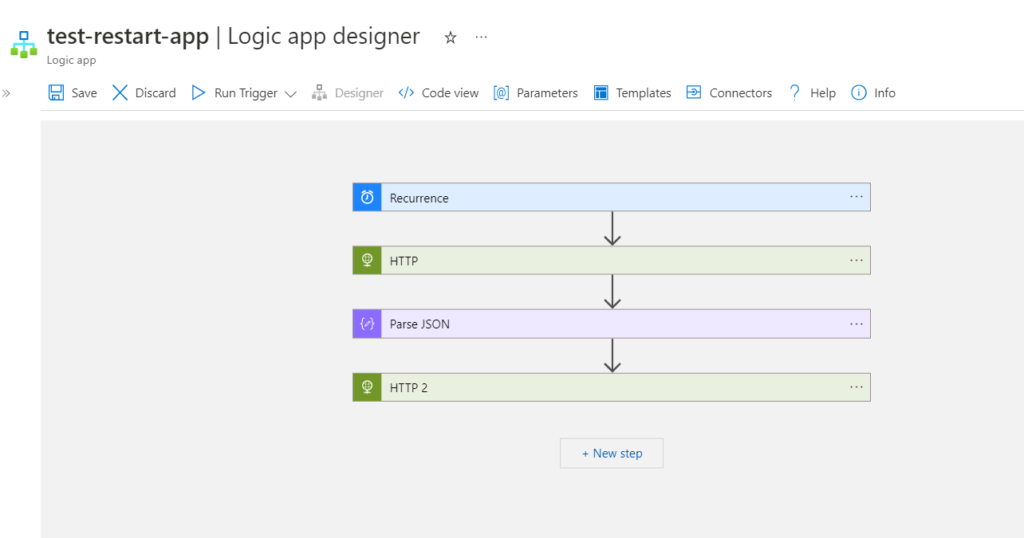
Task: Click the Logic app subtitle text
Action: click(x=71, y=60)
